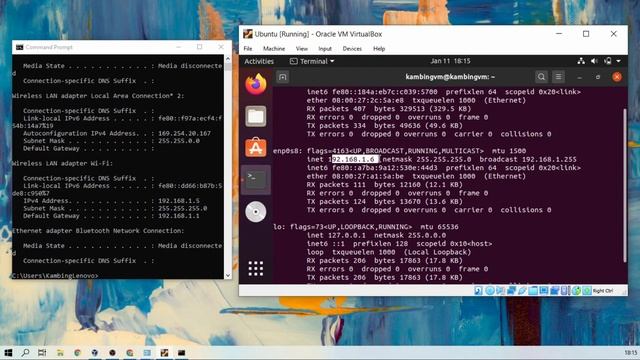Click IPv4 Address 192.168.1.5 in Command Prompt

(179, 201)
